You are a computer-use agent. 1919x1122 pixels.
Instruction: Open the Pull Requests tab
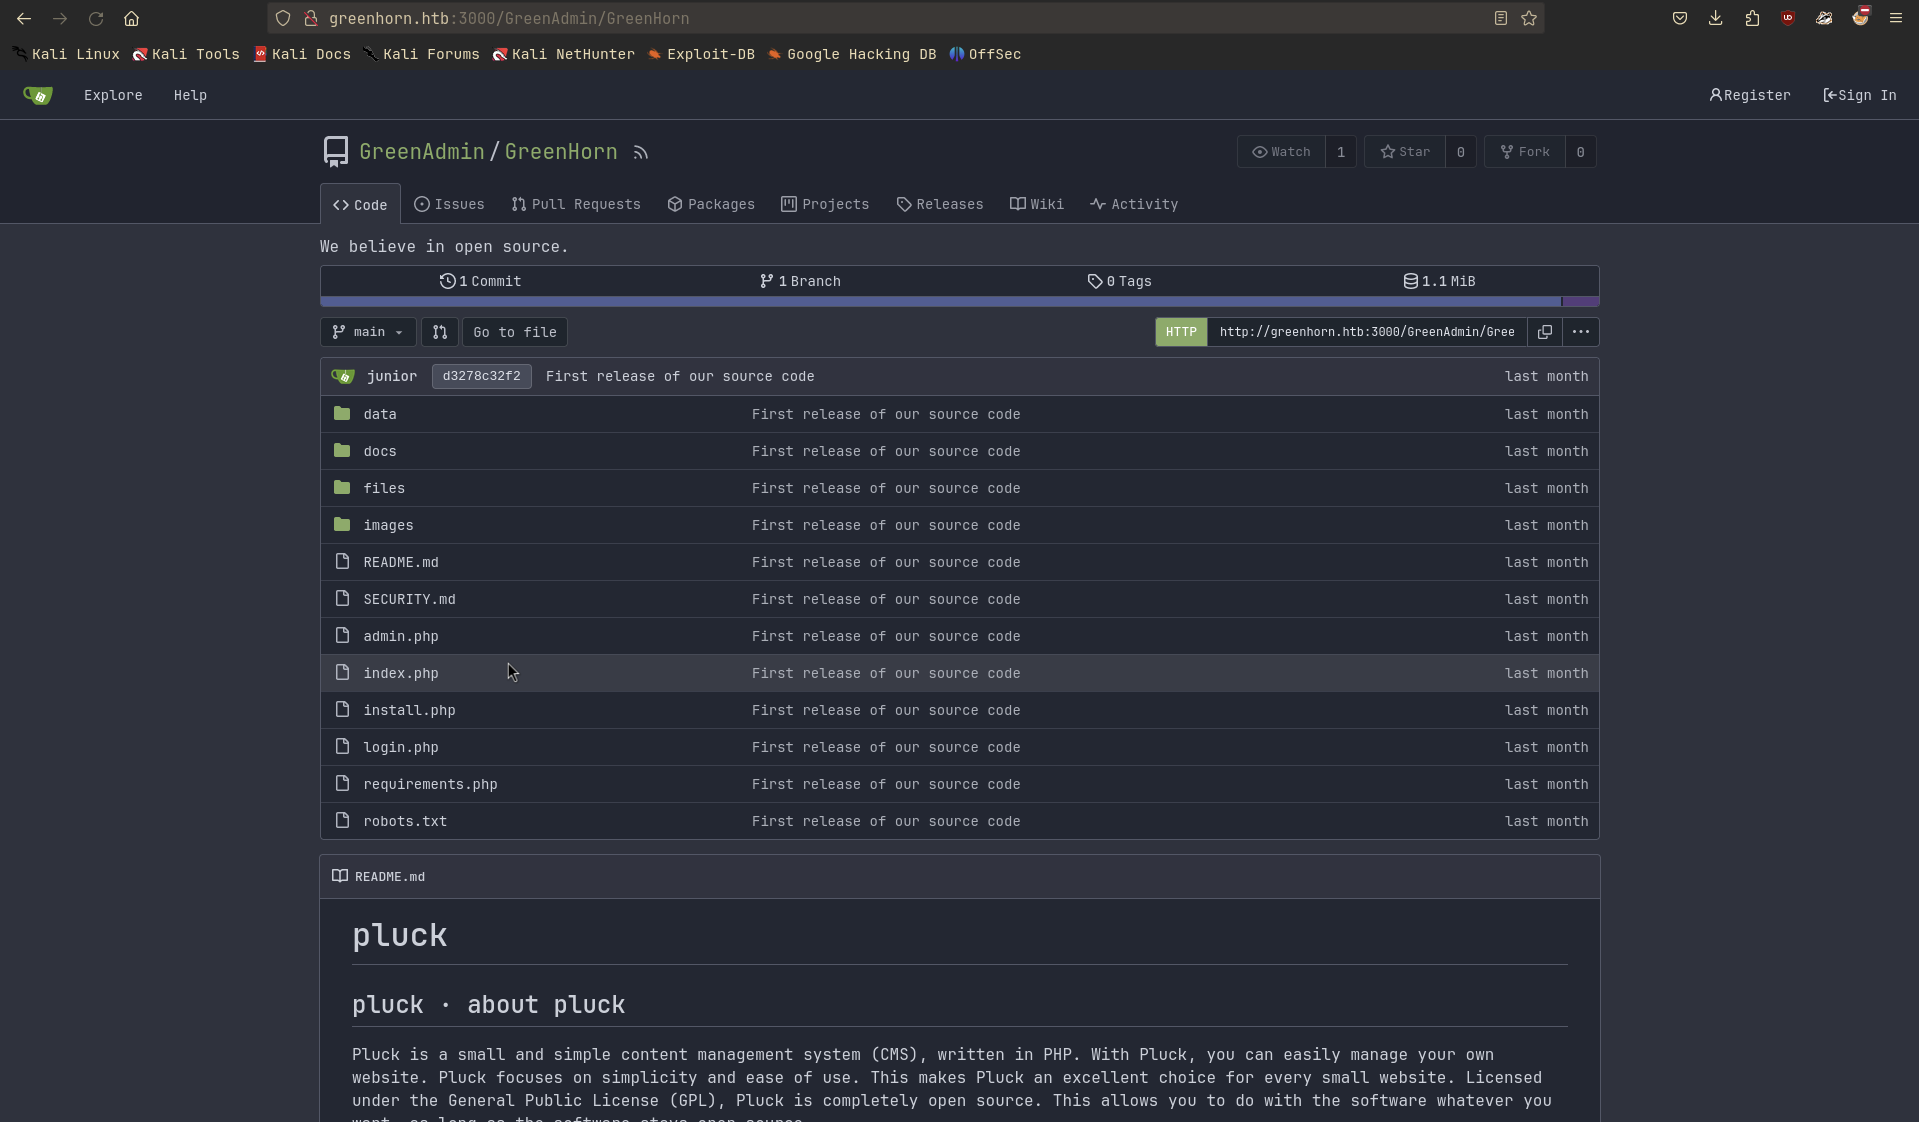pos(576,205)
